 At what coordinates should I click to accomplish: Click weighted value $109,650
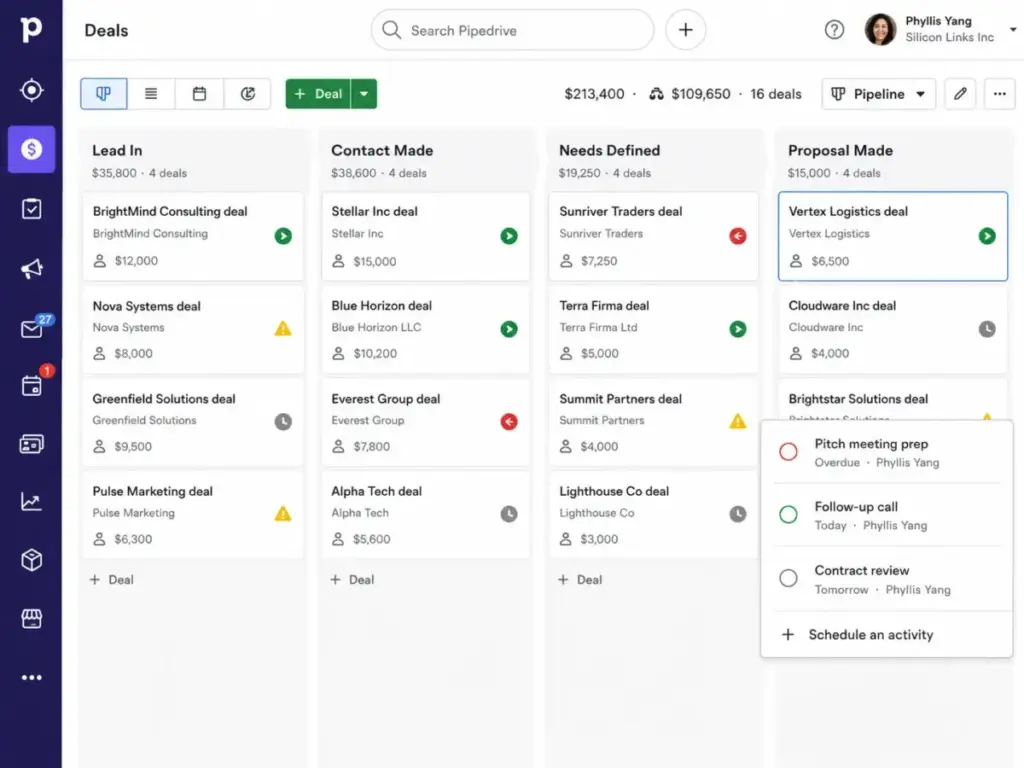pyautogui.click(x=701, y=94)
